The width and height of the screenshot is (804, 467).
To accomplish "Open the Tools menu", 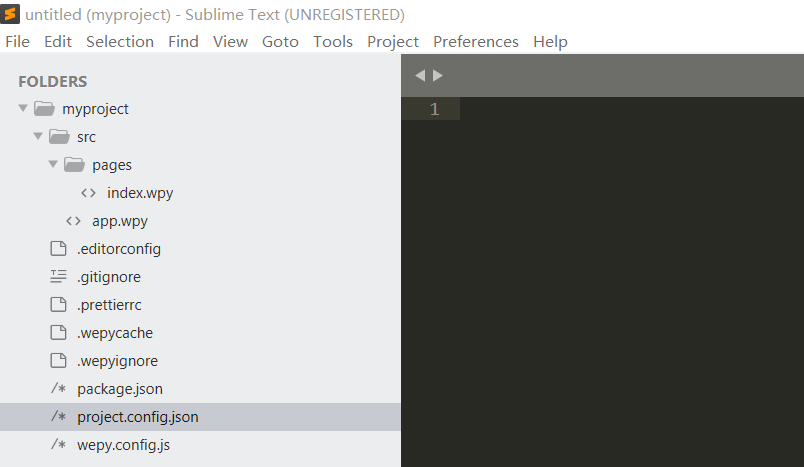I will click(333, 42).
